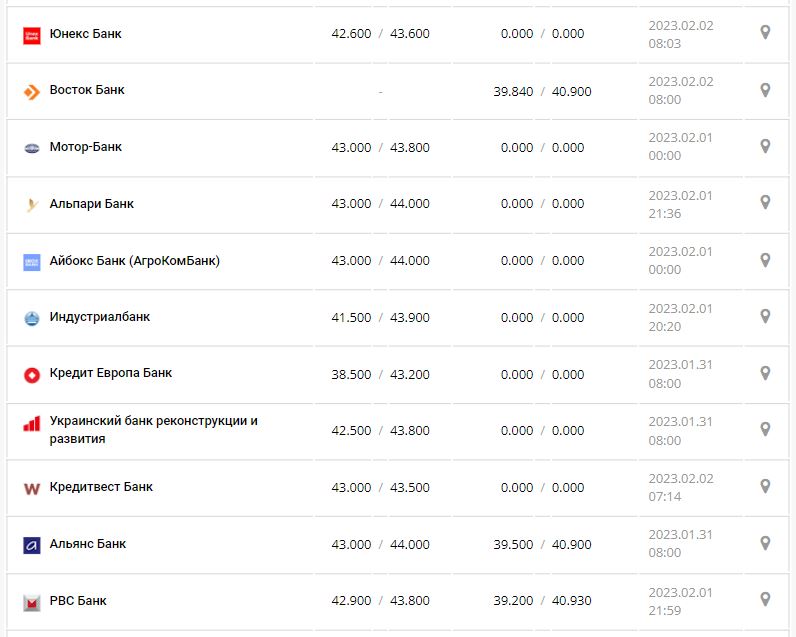Click the Кредит Европа Банк update date
The image size is (796, 637).
pyautogui.click(x=680, y=374)
